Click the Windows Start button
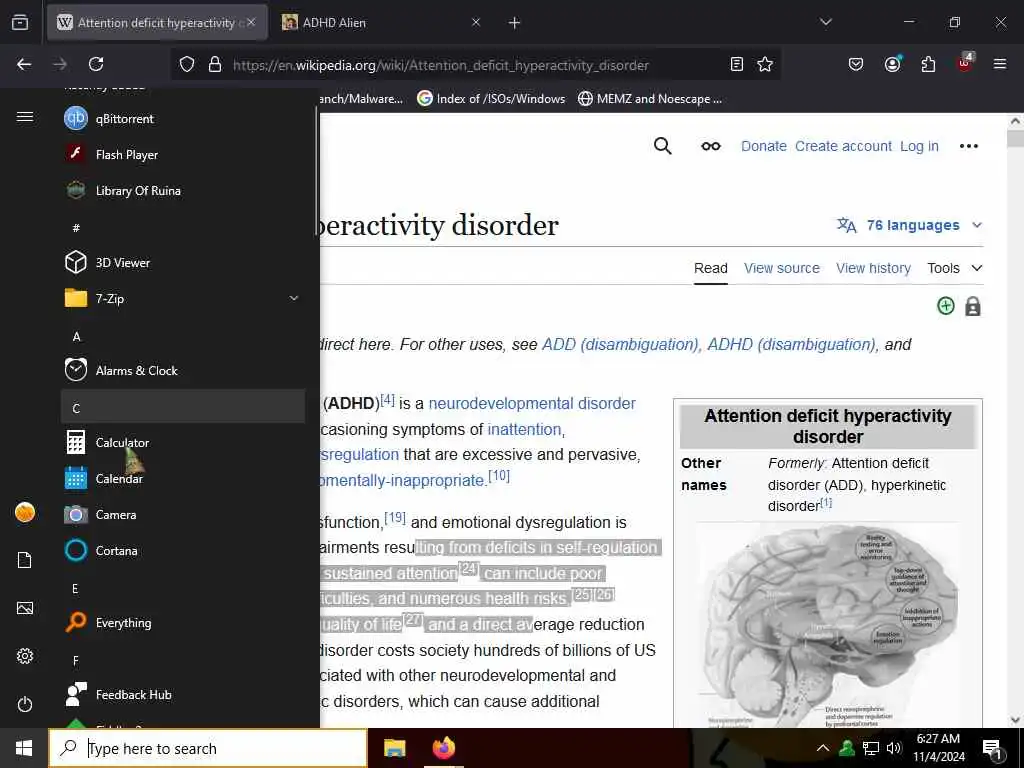1024x768 pixels. (24, 748)
